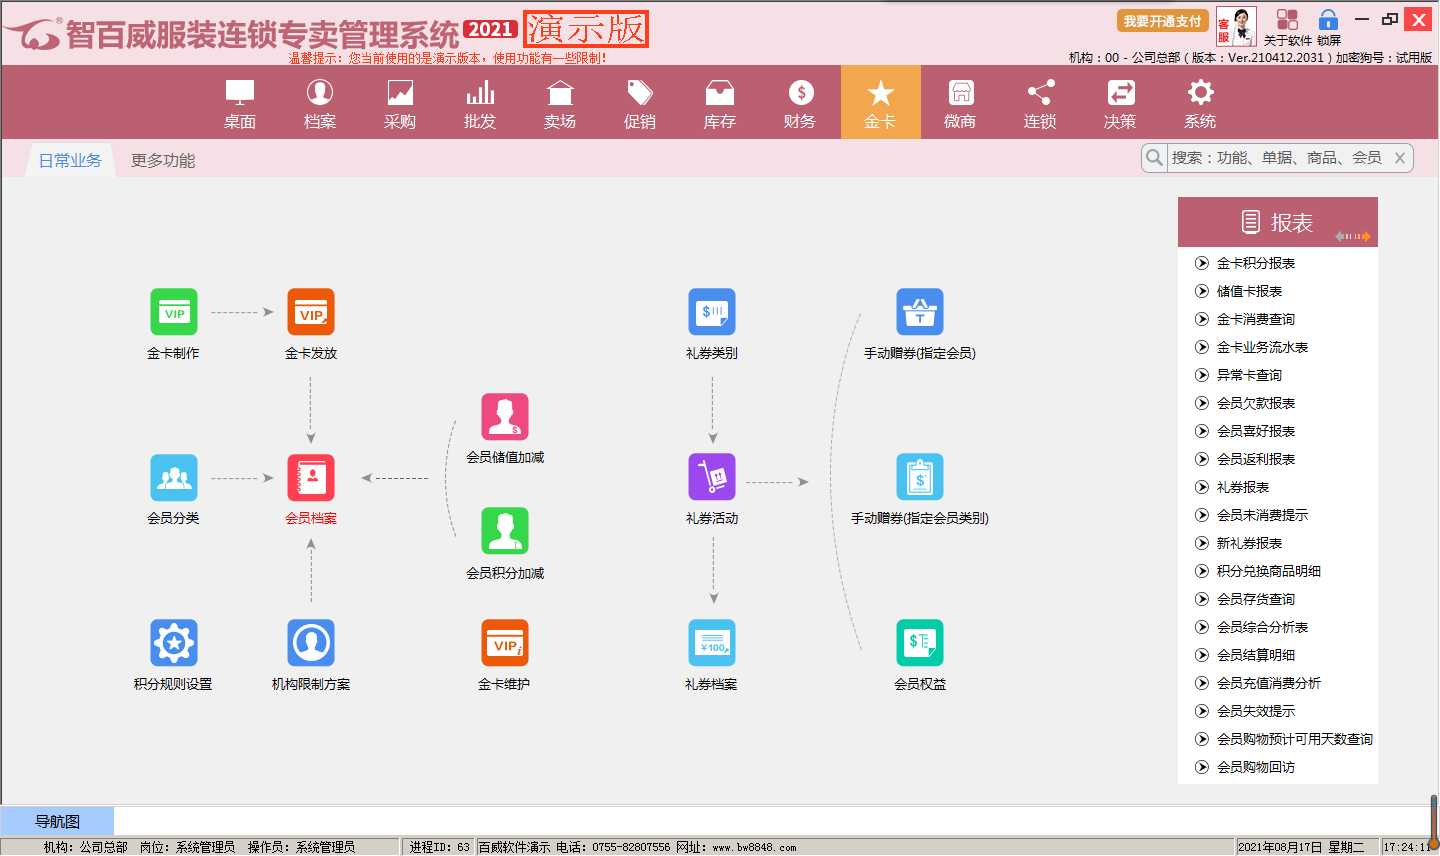Click the search field for functions
Image resolution: width=1440 pixels, height=856 pixels.
pos(1276,158)
